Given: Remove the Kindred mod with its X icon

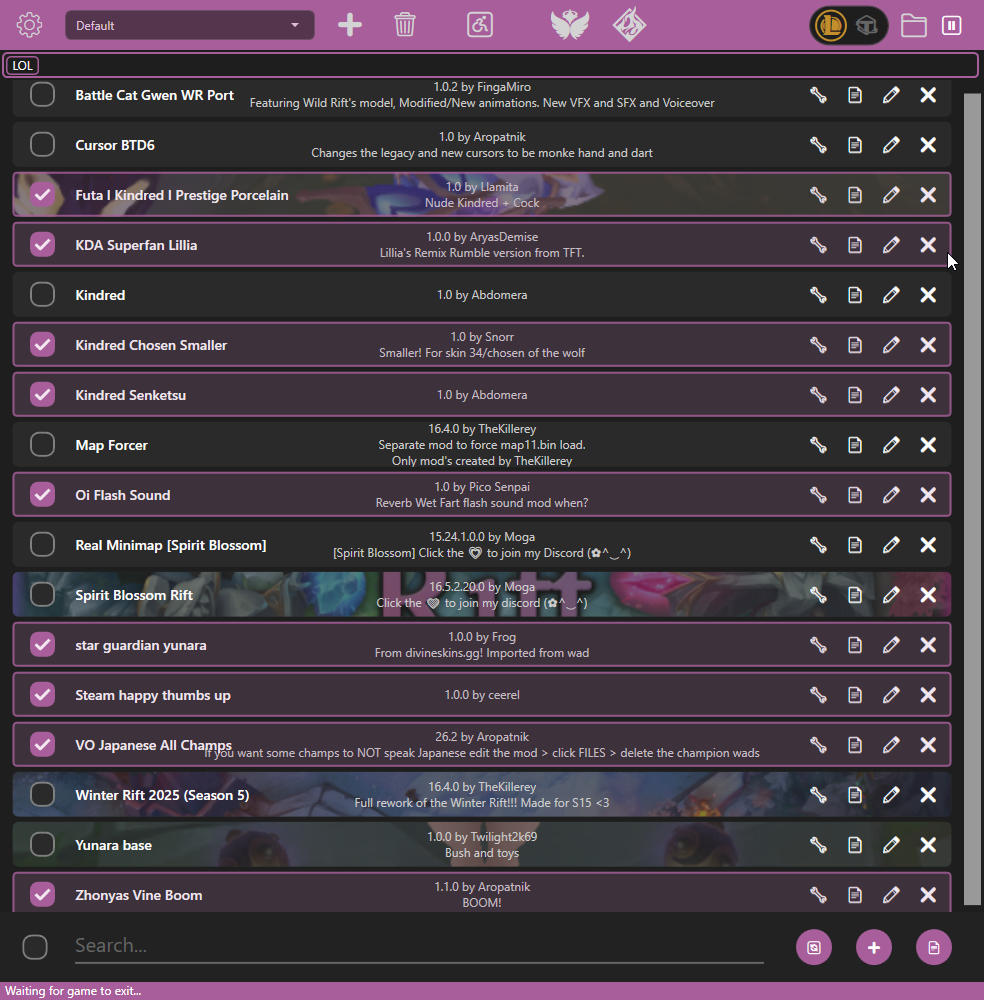Looking at the screenshot, I should [x=928, y=295].
